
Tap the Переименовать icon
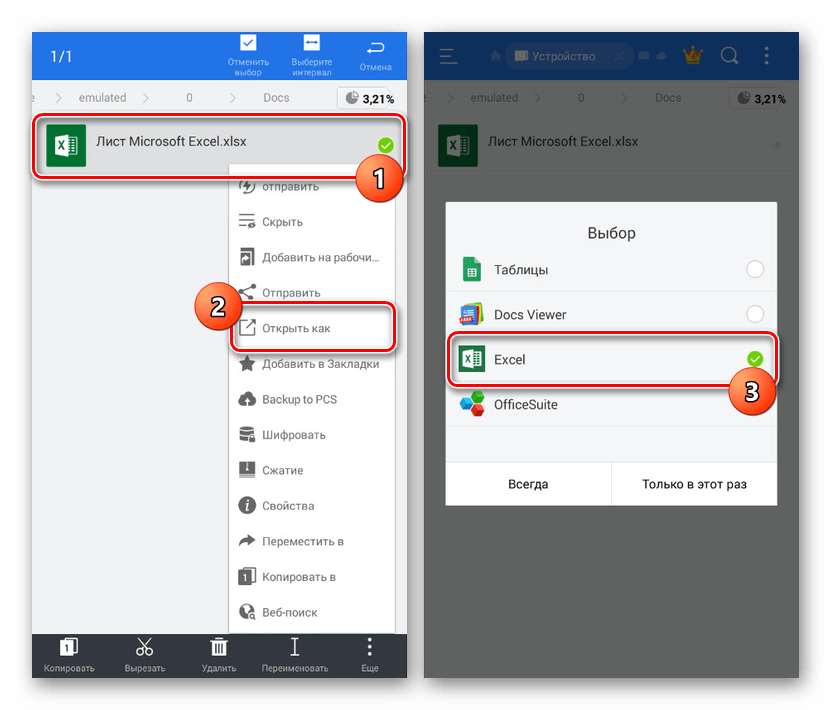coord(294,648)
